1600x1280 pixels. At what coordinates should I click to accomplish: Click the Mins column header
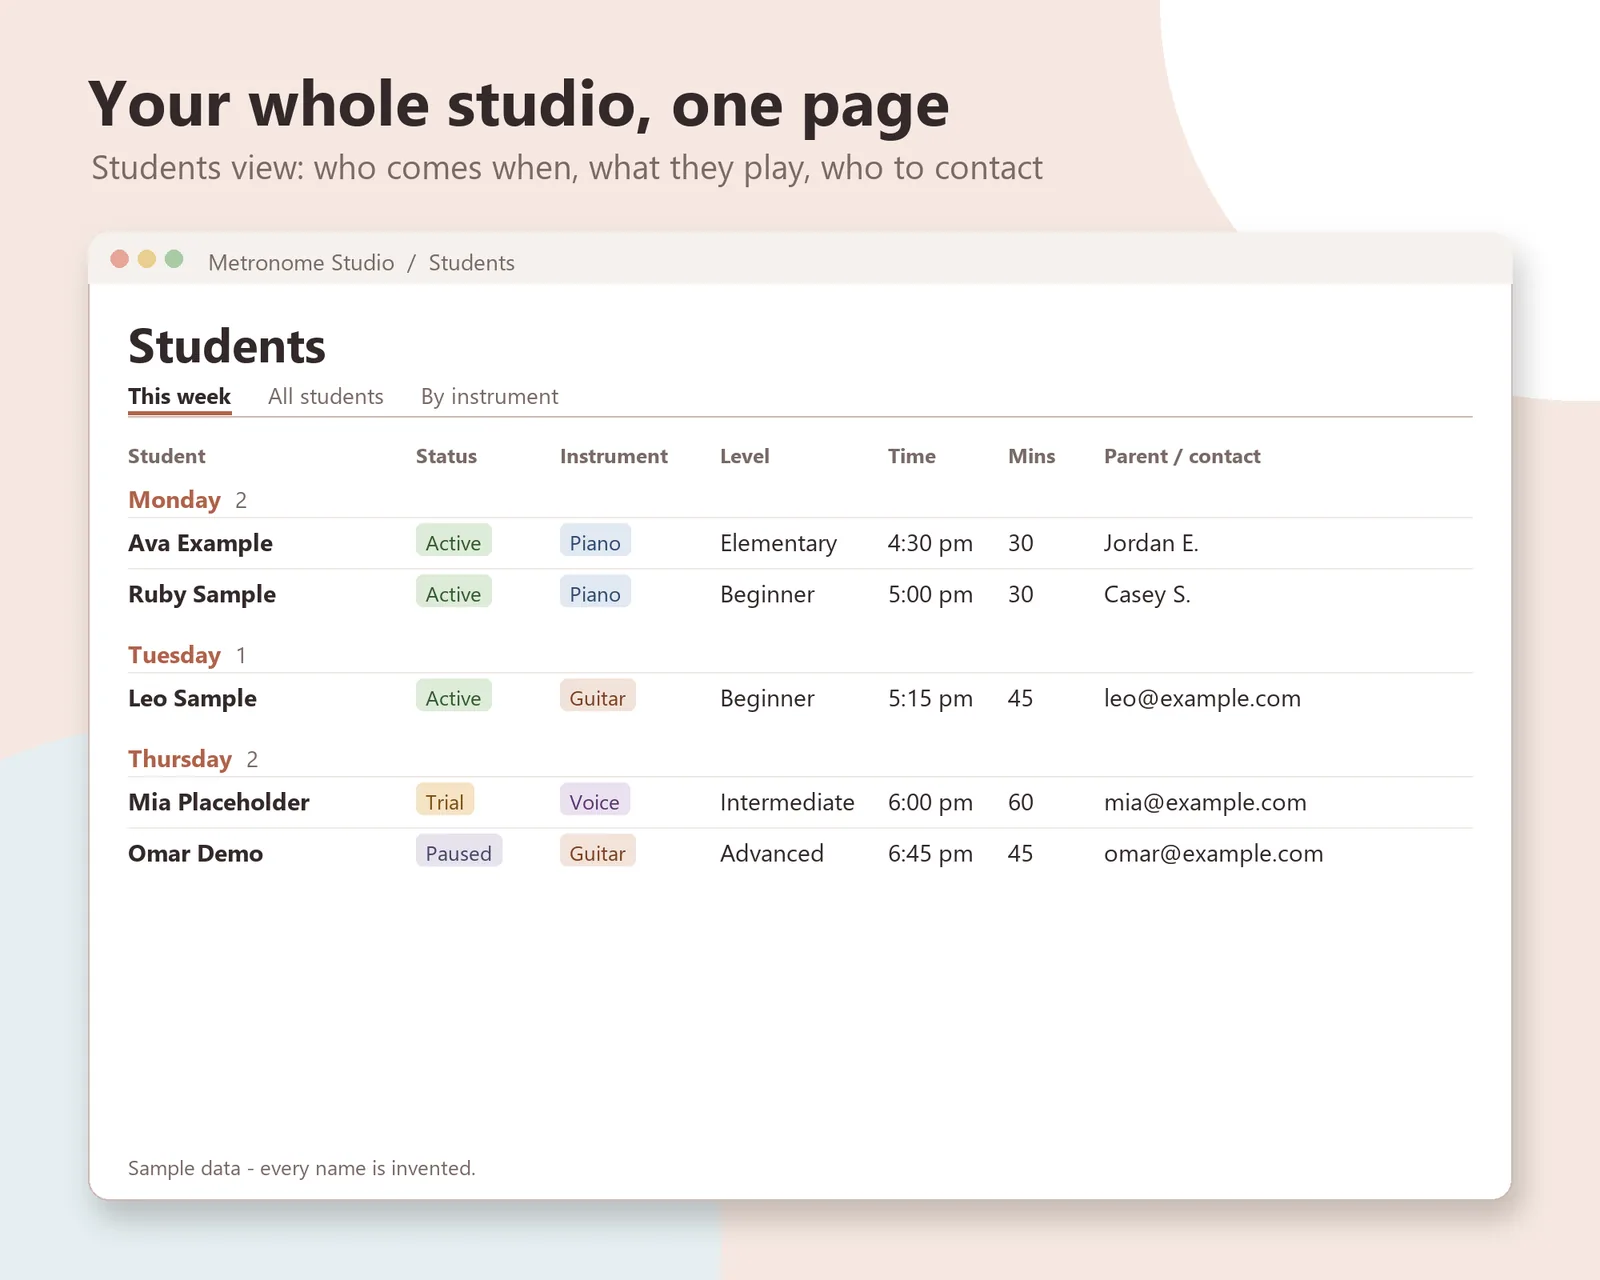coord(1031,456)
